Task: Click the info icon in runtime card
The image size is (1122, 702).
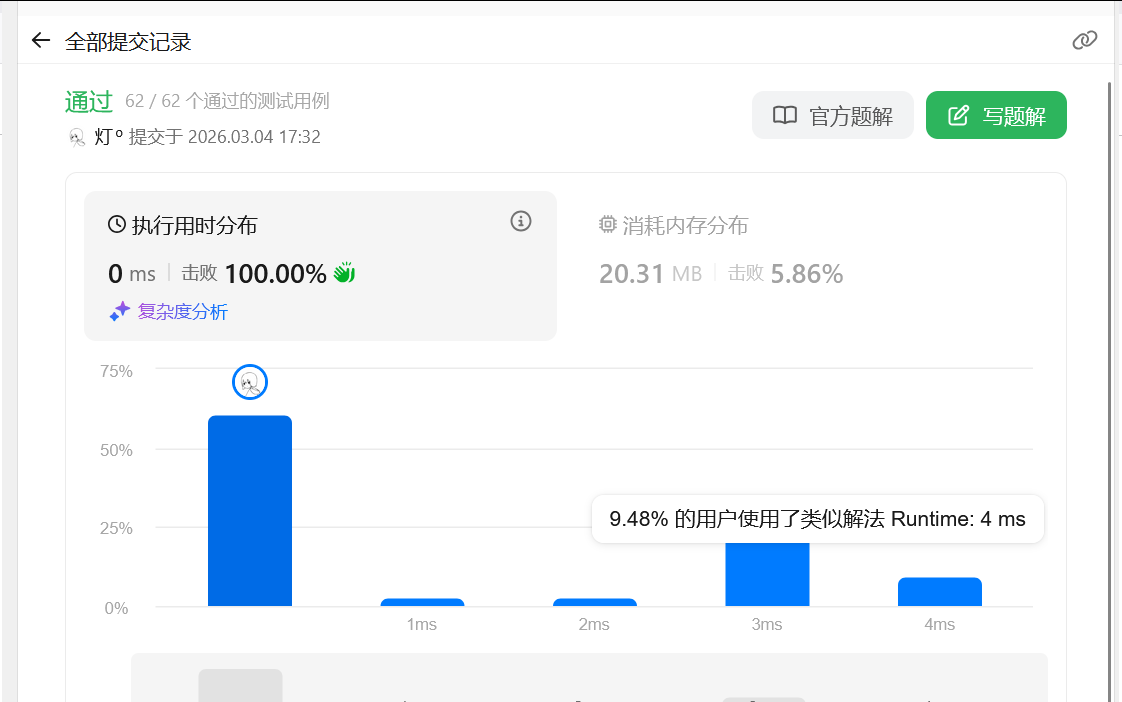Action: pyautogui.click(x=520, y=221)
